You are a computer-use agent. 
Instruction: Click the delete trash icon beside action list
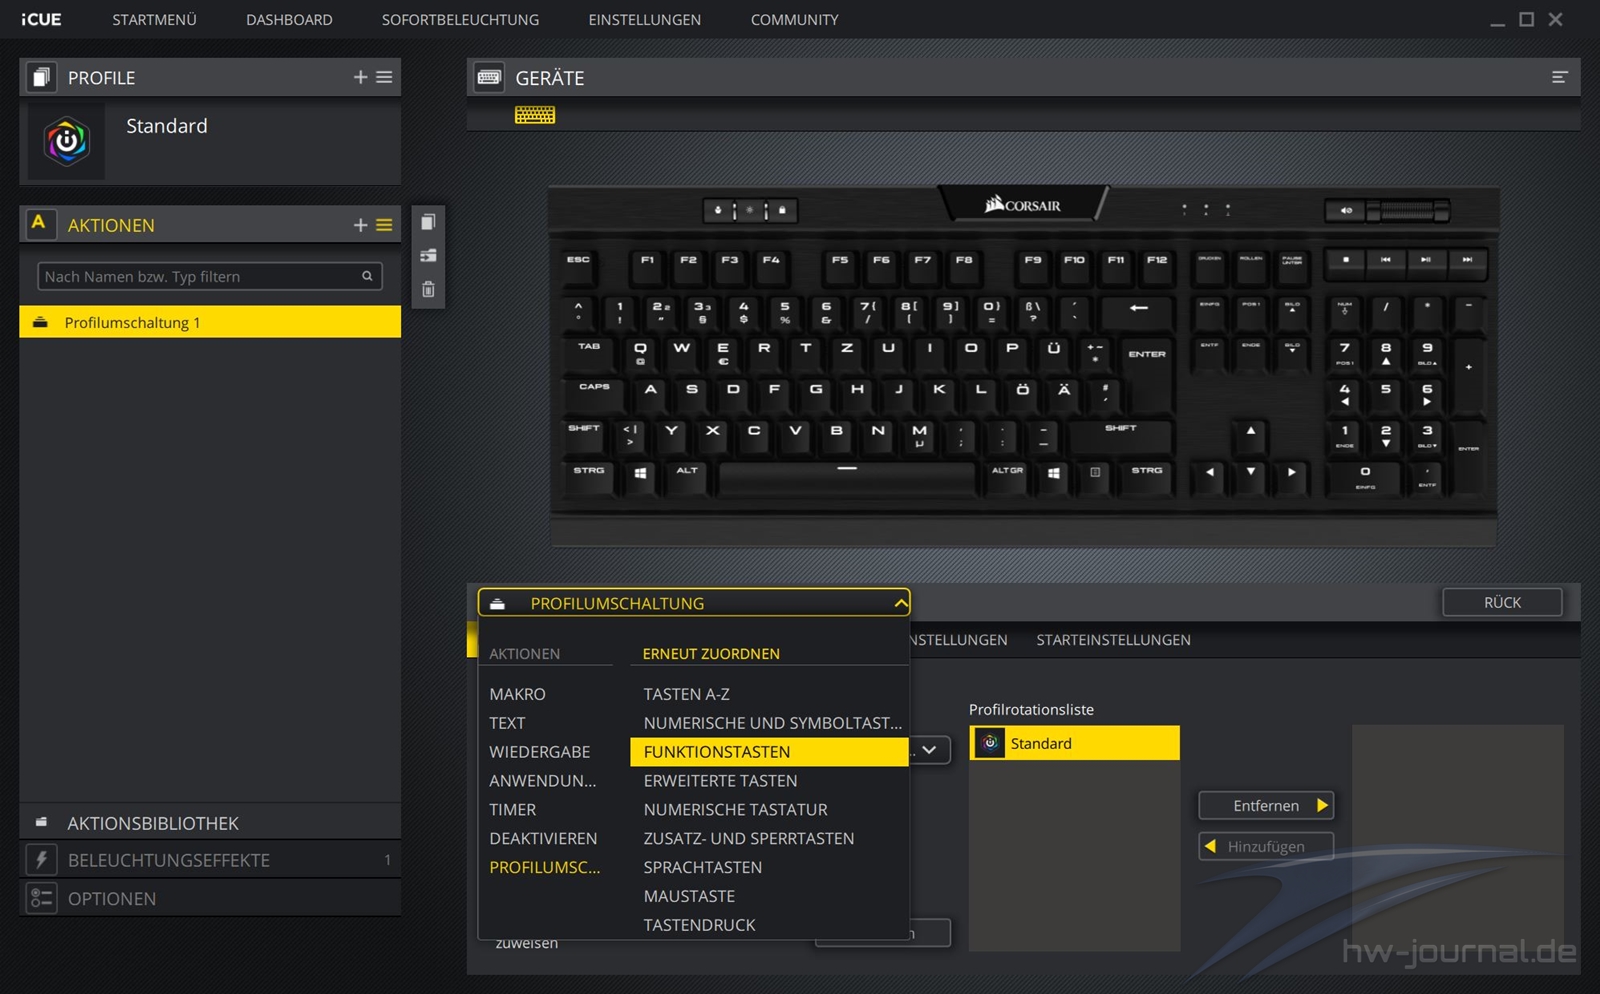[428, 289]
